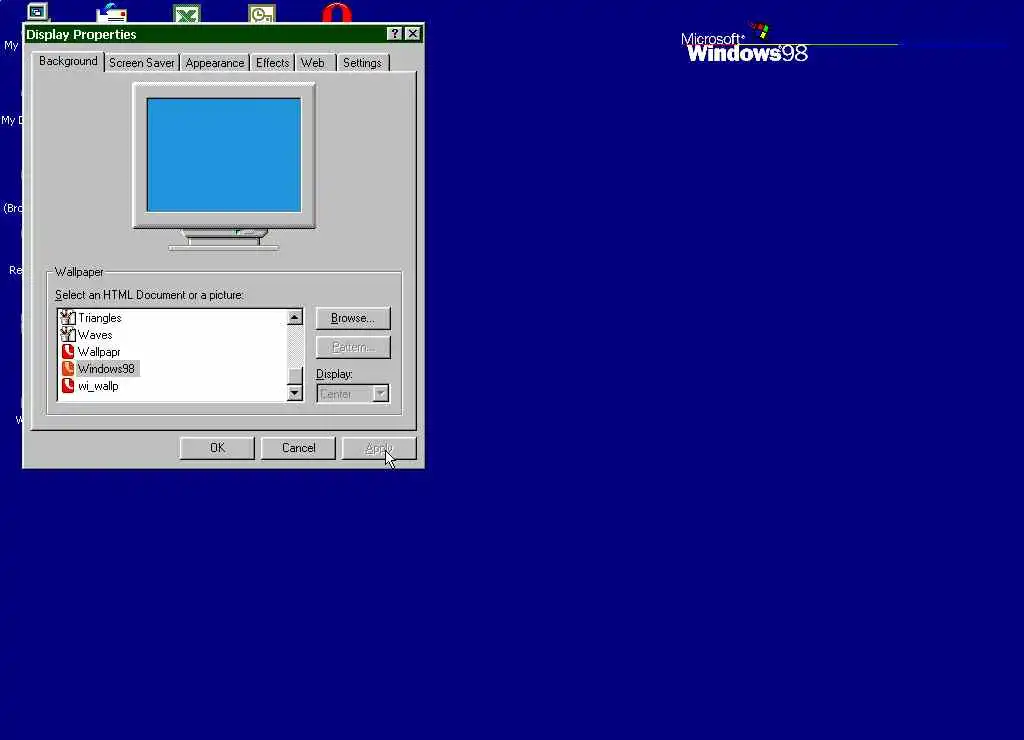Viewport: 1024px width, 740px height.
Task: Select the Triangles wallpaper entry
Action: [99, 318]
